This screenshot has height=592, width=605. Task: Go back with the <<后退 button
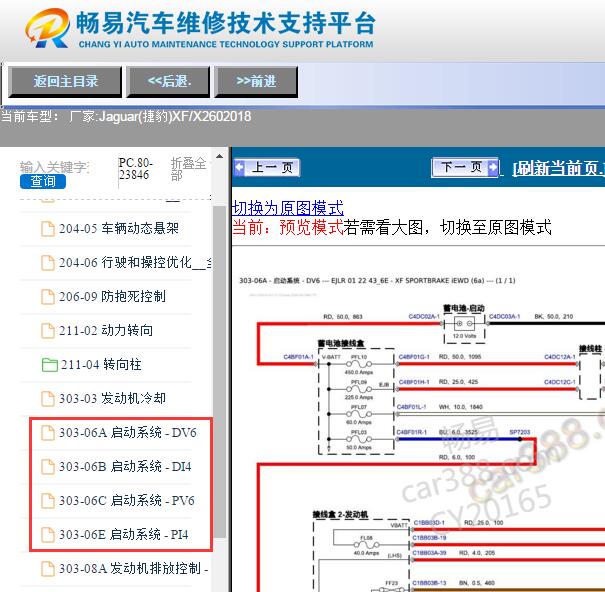click(x=169, y=81)
